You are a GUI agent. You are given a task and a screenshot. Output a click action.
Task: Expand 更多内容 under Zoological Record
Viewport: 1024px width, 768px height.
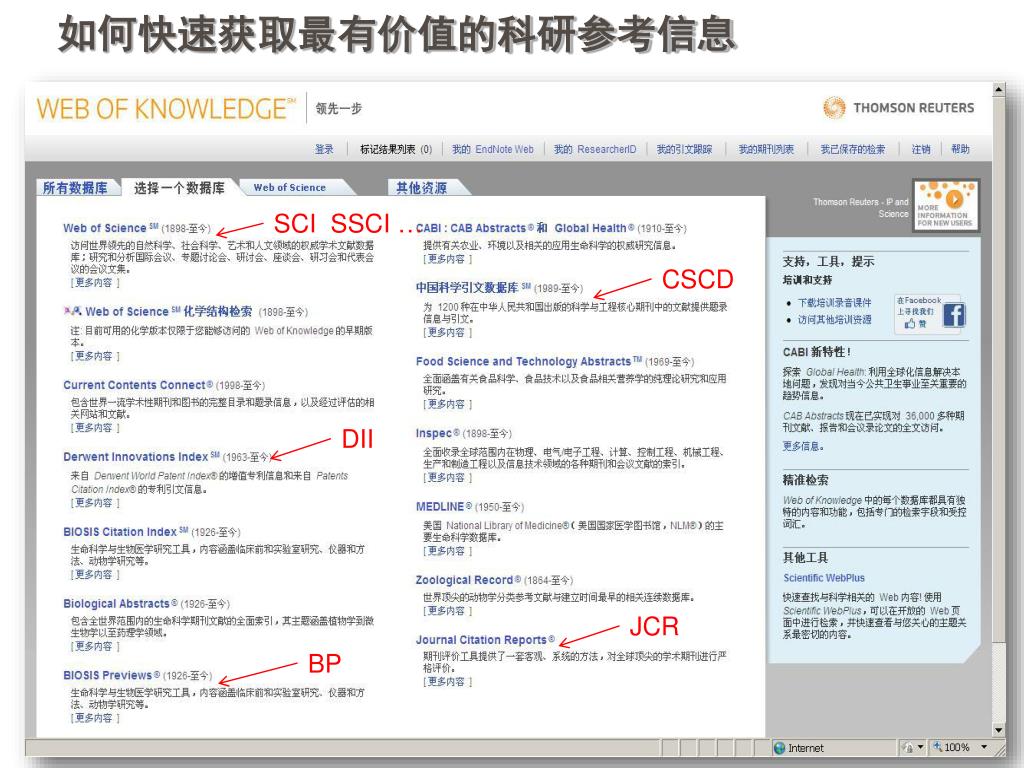(x=447, y=611)
